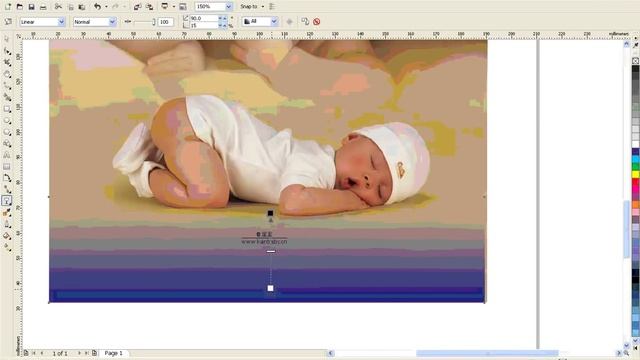This screenshot has width=640, height=360.
Task: Select the Fill bucket tool in the toolbox
Action: [7, 236]
